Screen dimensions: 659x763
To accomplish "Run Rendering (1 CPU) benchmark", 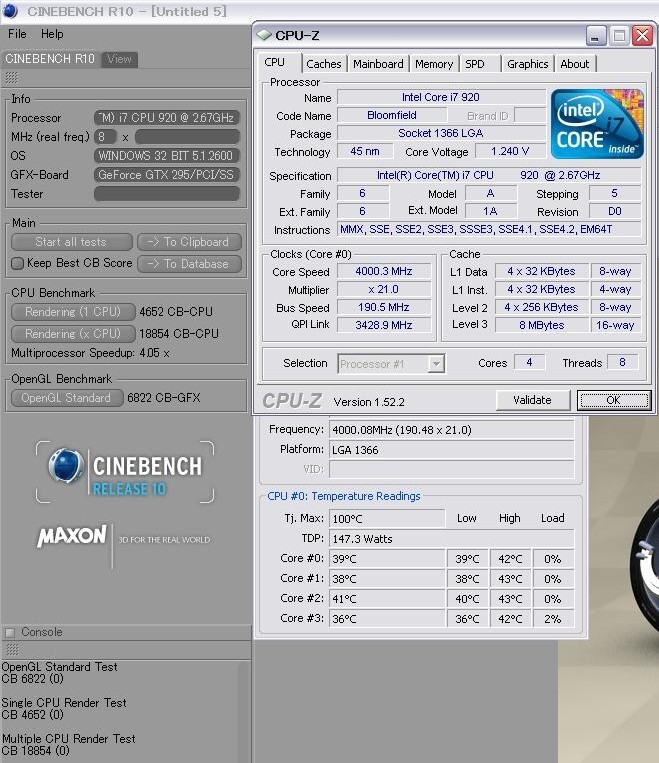I will point(73,312).
